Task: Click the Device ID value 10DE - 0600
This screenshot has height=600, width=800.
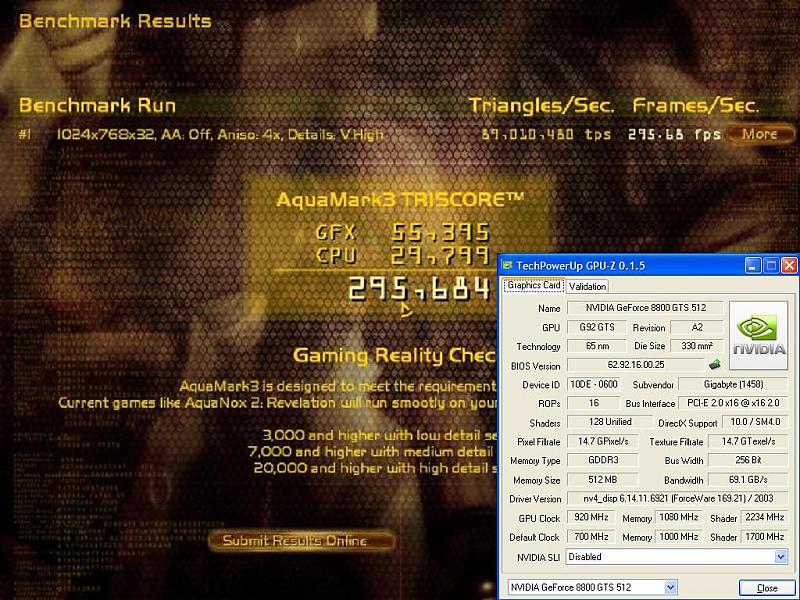Action: 594,384
